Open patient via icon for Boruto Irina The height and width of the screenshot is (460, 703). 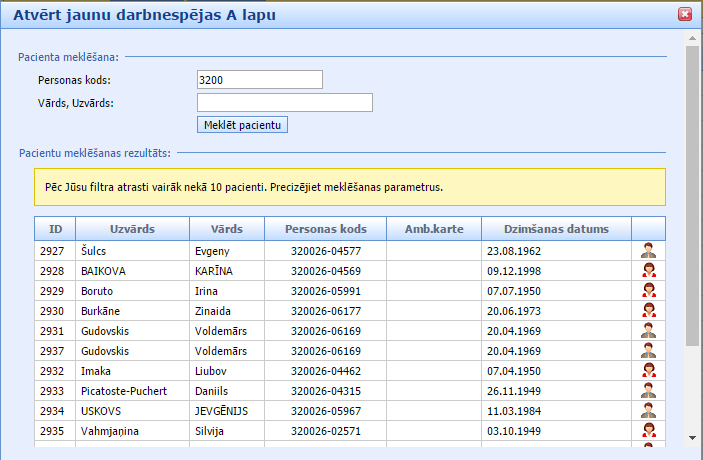coord(648,291)
